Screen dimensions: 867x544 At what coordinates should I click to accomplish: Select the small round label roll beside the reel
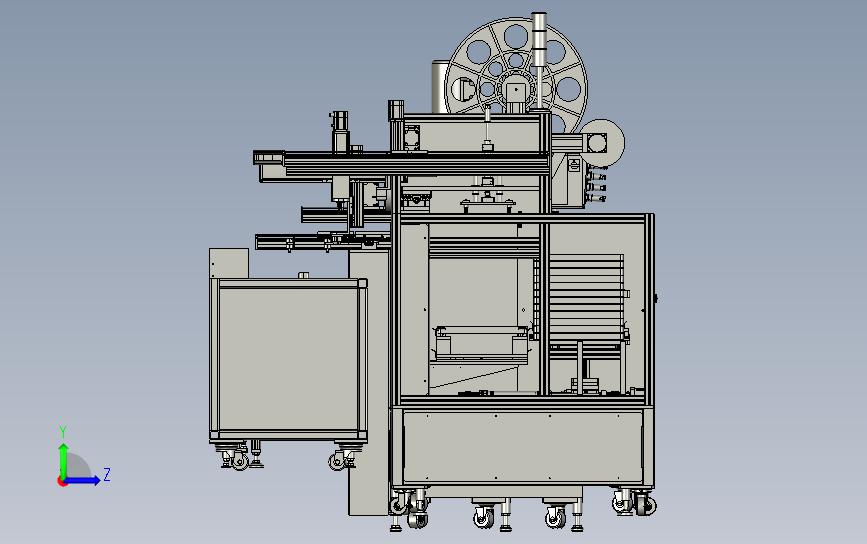click(x=602, y=143)
